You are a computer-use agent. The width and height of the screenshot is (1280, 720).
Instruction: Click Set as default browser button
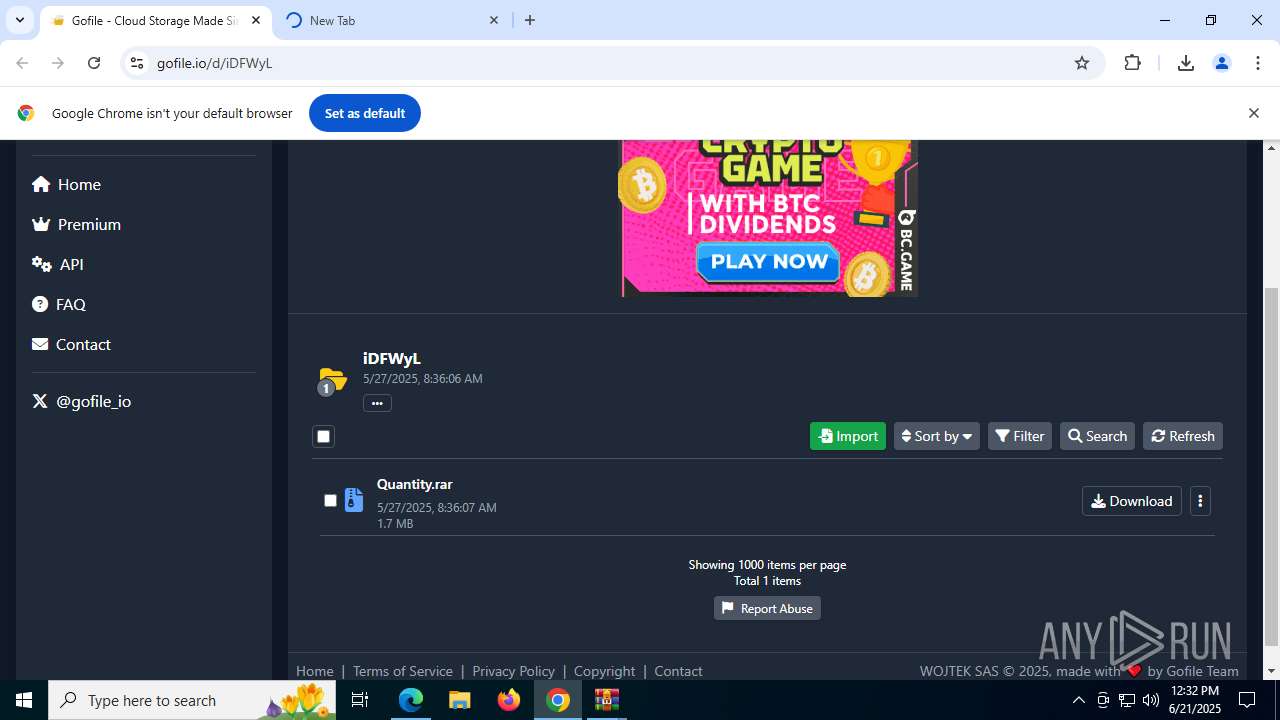[x=365, y=113]
